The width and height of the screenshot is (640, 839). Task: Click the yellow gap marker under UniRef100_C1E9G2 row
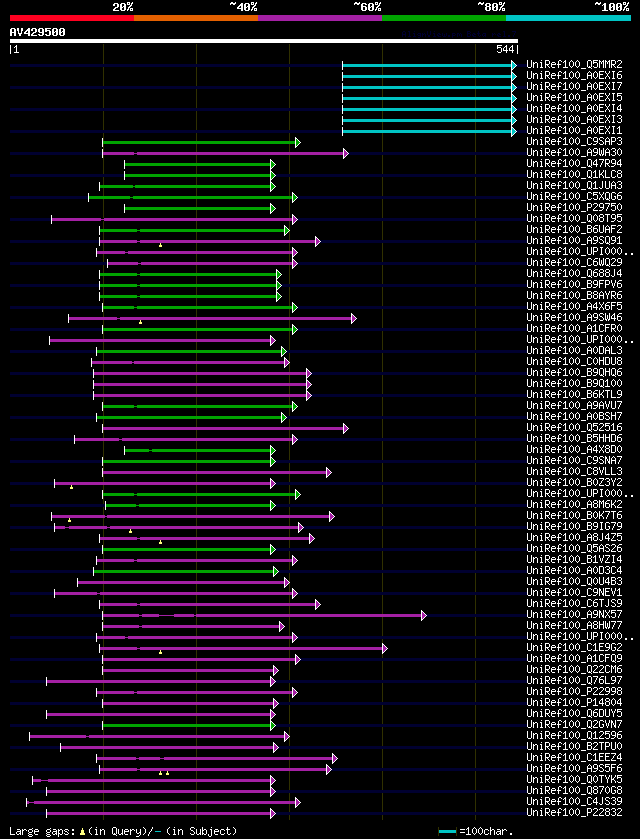[160, 652]
